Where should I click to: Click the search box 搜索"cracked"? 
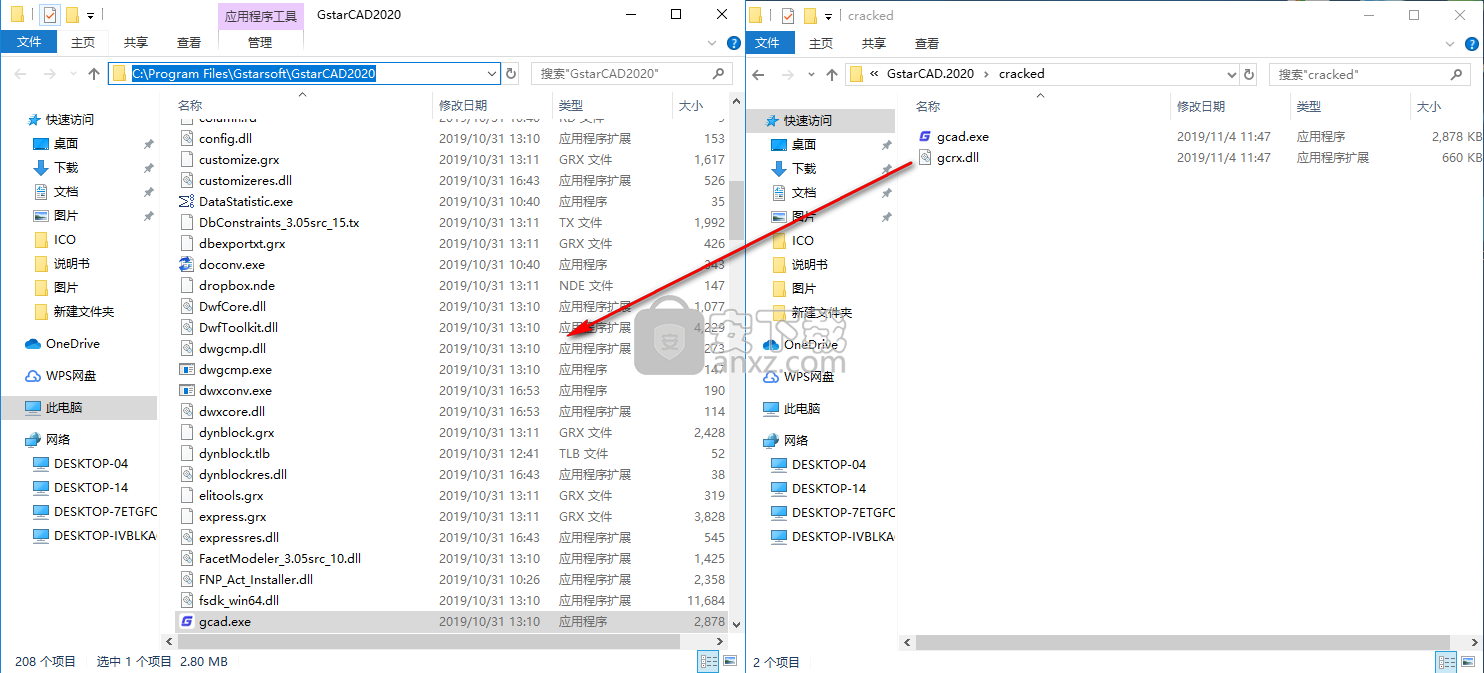1369,74
